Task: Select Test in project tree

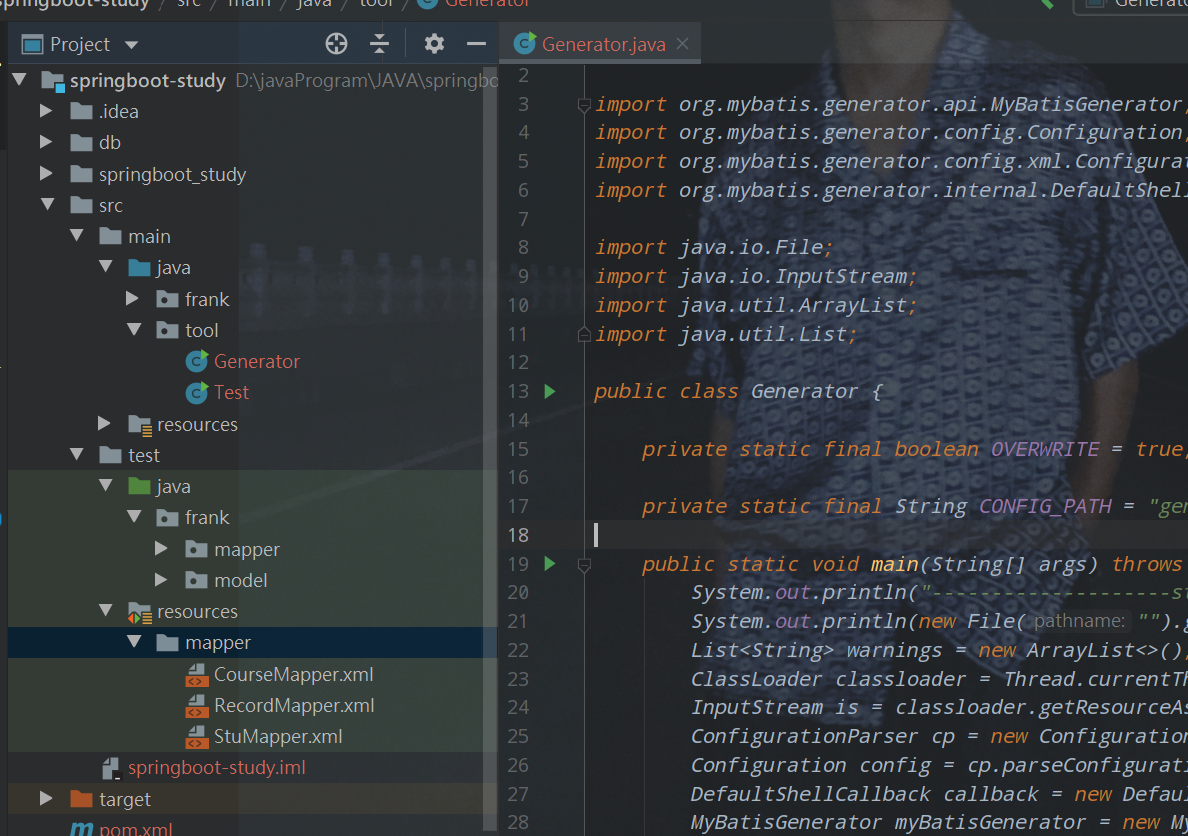Action: (x=231, y=393)
